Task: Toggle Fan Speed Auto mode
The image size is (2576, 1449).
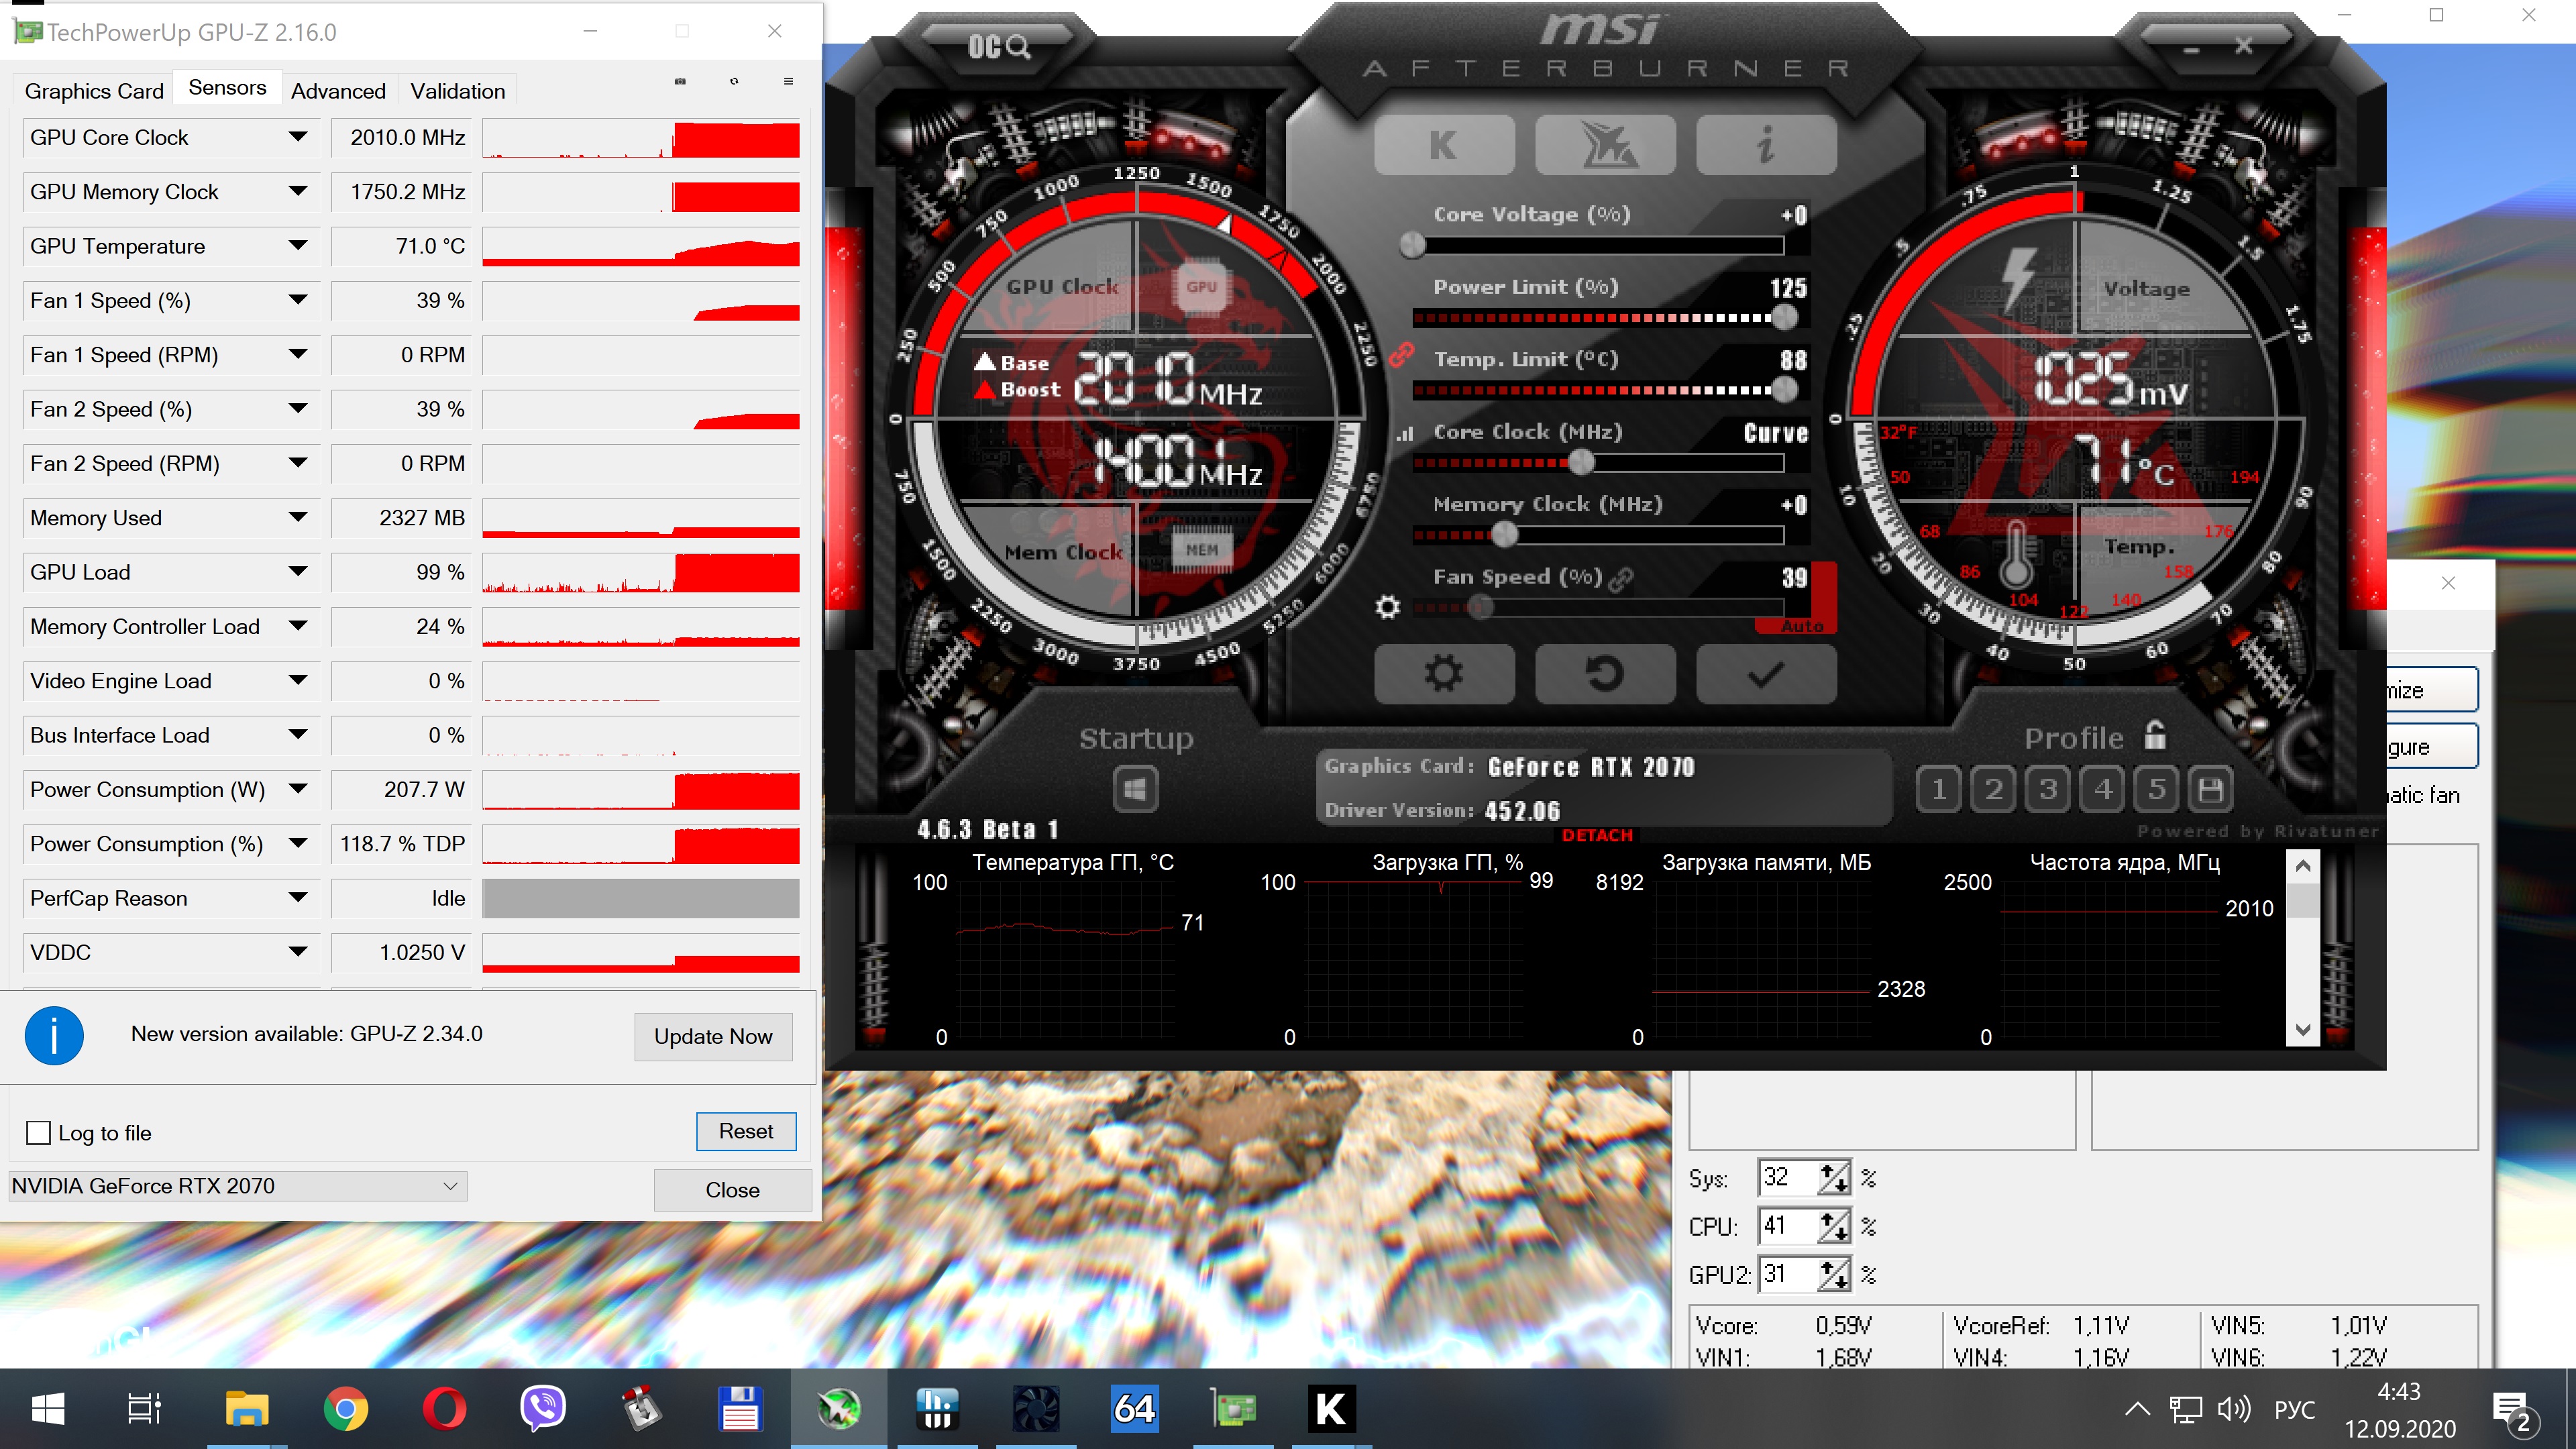Action: coord(1802,626)
